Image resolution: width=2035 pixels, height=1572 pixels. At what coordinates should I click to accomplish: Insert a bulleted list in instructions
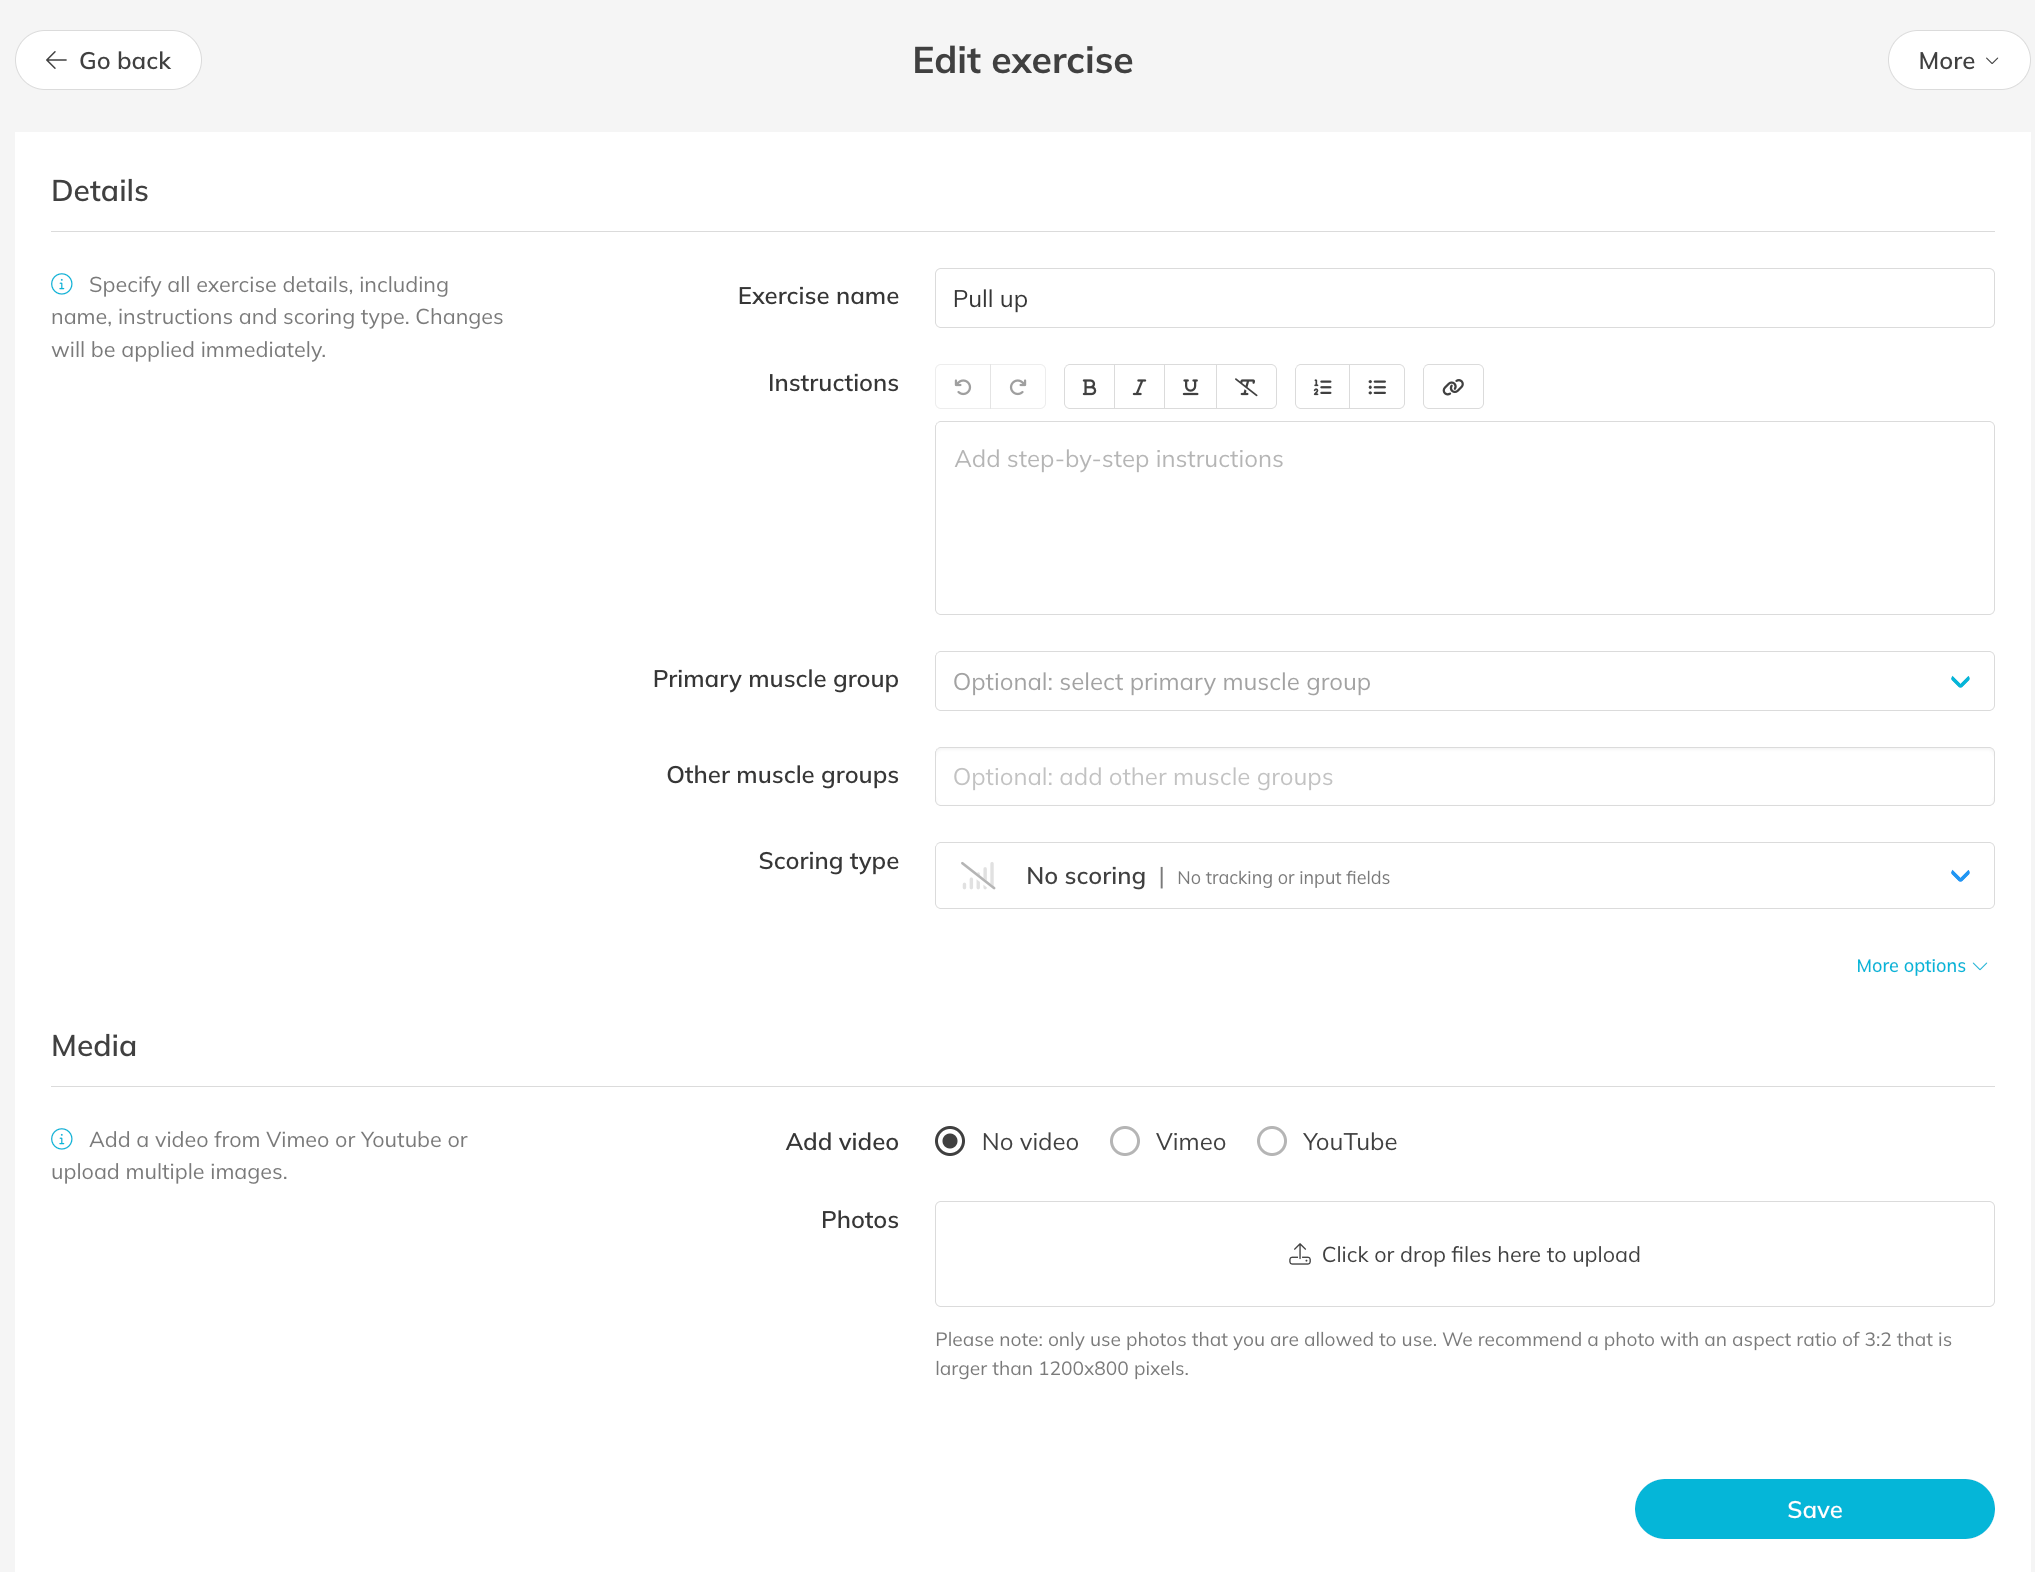pos(1377,387)
